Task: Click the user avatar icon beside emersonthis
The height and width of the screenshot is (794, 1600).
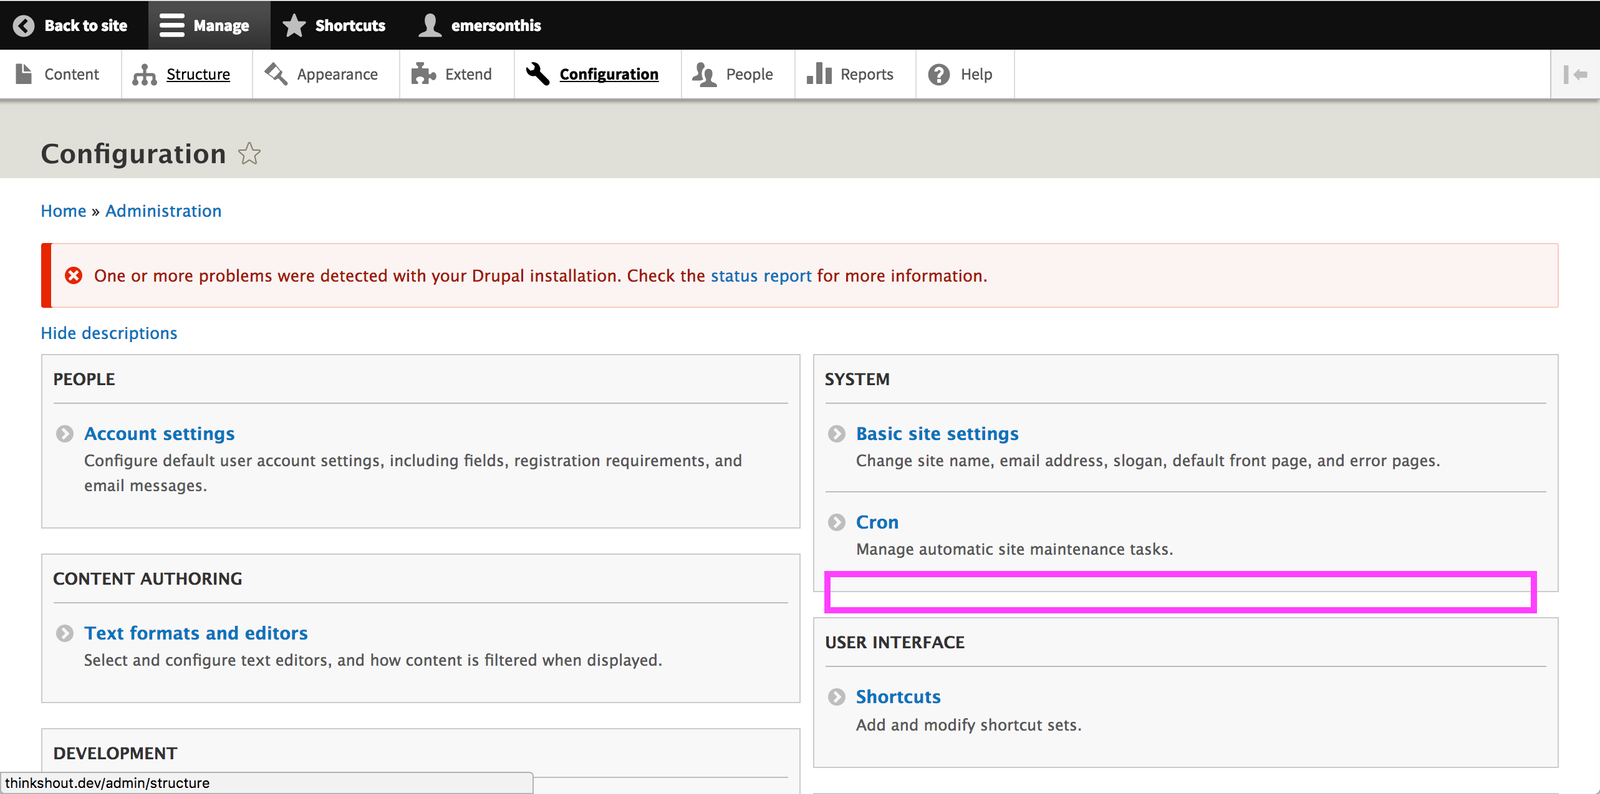Action: click(430, 25)
